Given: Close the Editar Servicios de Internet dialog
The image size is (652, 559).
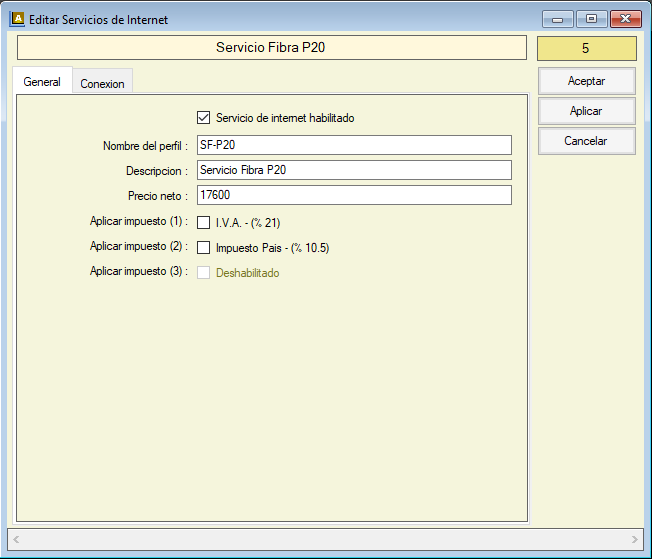Looking at the screenshot, I should 625,19.
